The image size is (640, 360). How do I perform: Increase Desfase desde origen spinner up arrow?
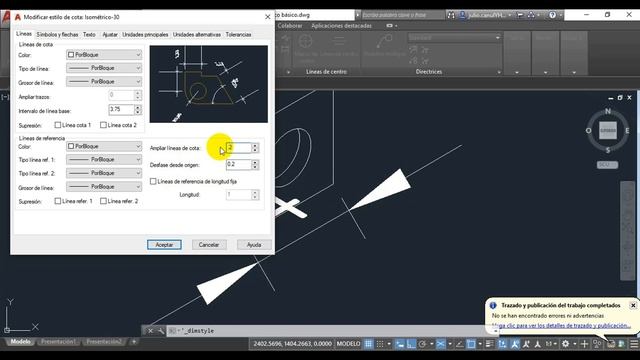coord(255,162)
